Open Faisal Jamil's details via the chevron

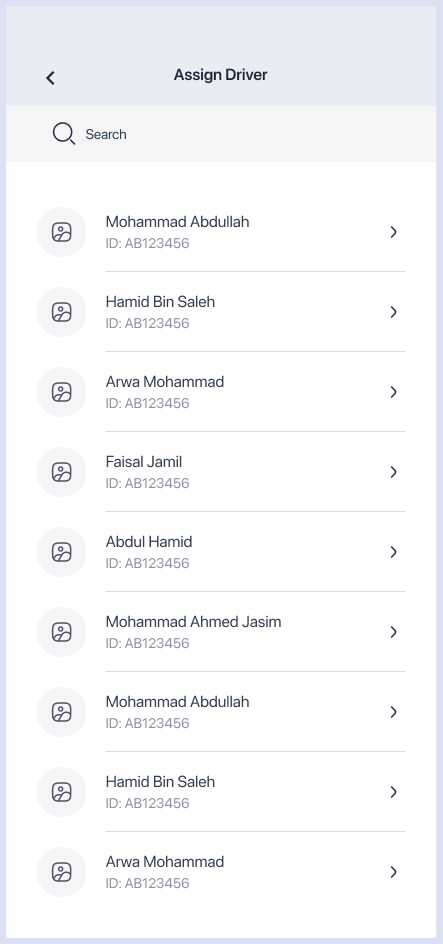(394, 472)
